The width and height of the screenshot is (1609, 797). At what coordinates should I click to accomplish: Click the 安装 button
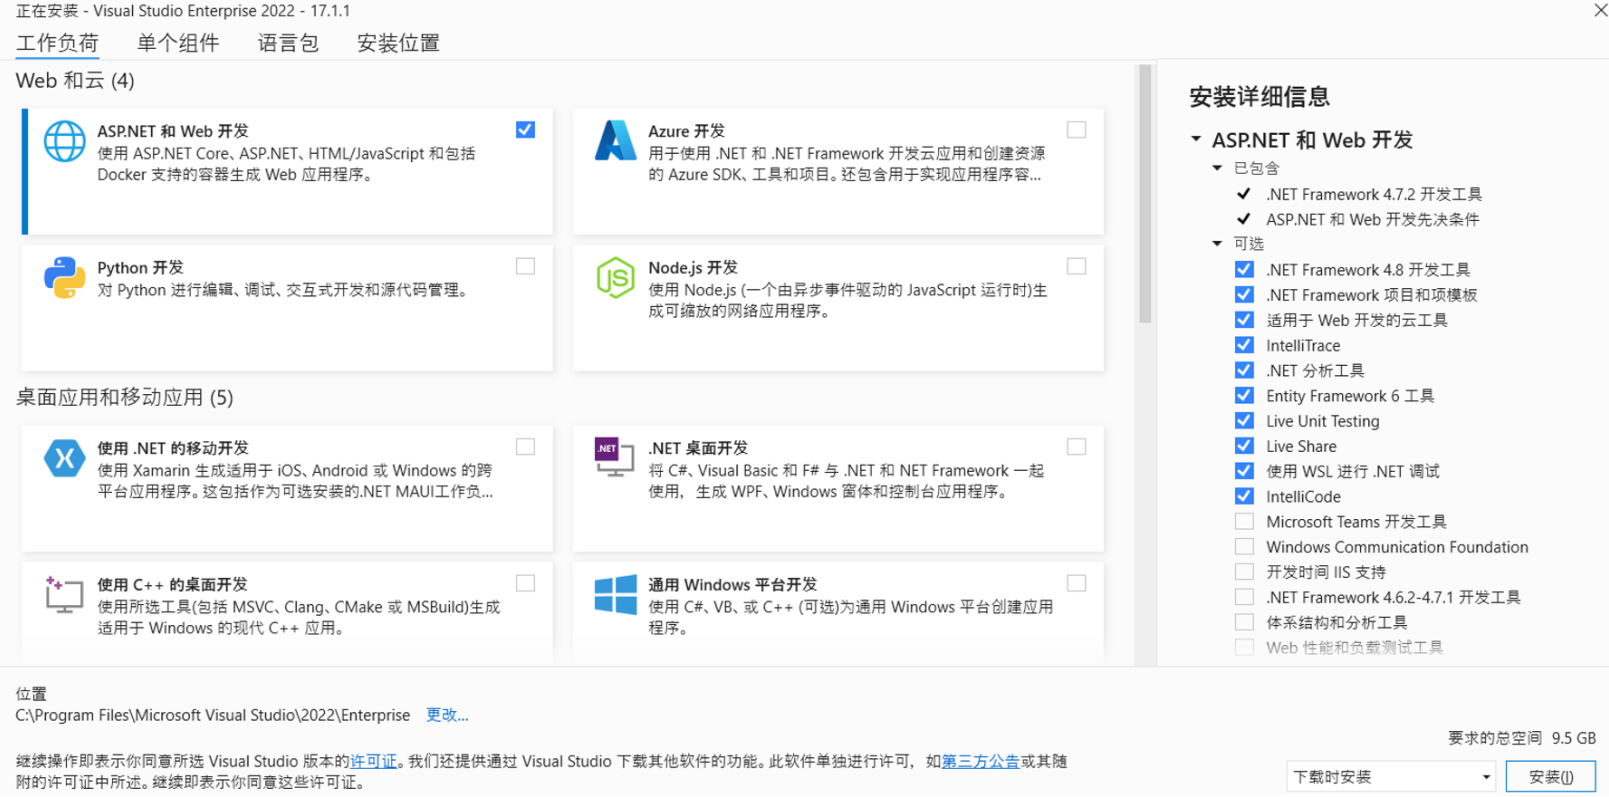pos(1551,776)
